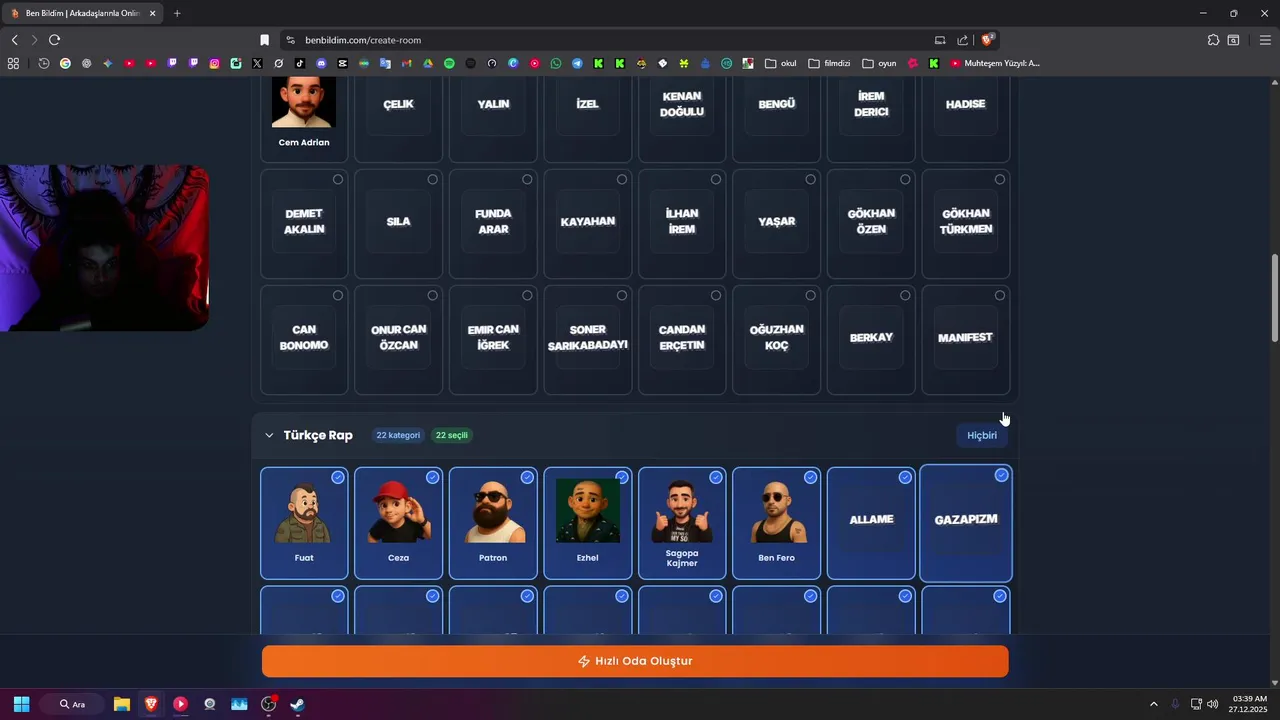Screen dimensions: 1280x720
Task: Bookmark this page via address bar icon
Action: pyautogui.click(x=264, y=40)
